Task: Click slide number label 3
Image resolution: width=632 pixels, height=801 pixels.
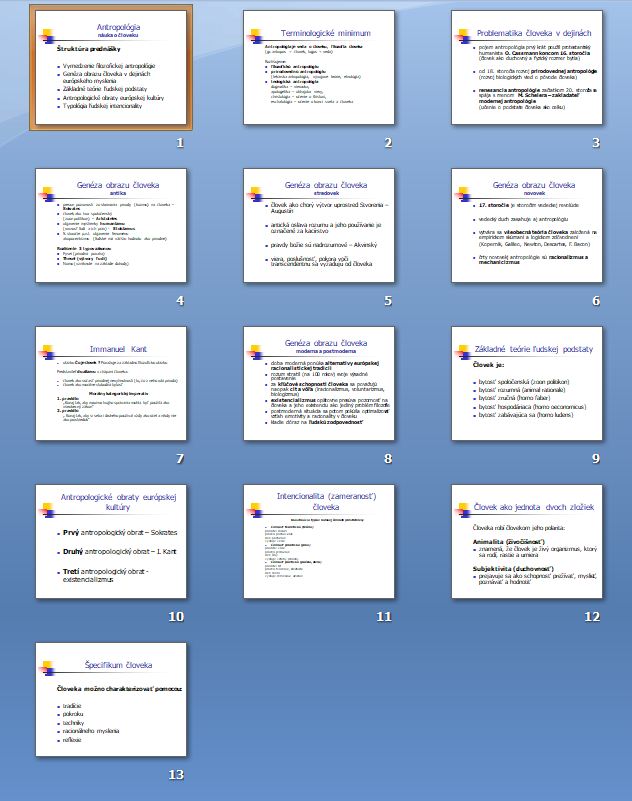Action: (x=596, y=143)
